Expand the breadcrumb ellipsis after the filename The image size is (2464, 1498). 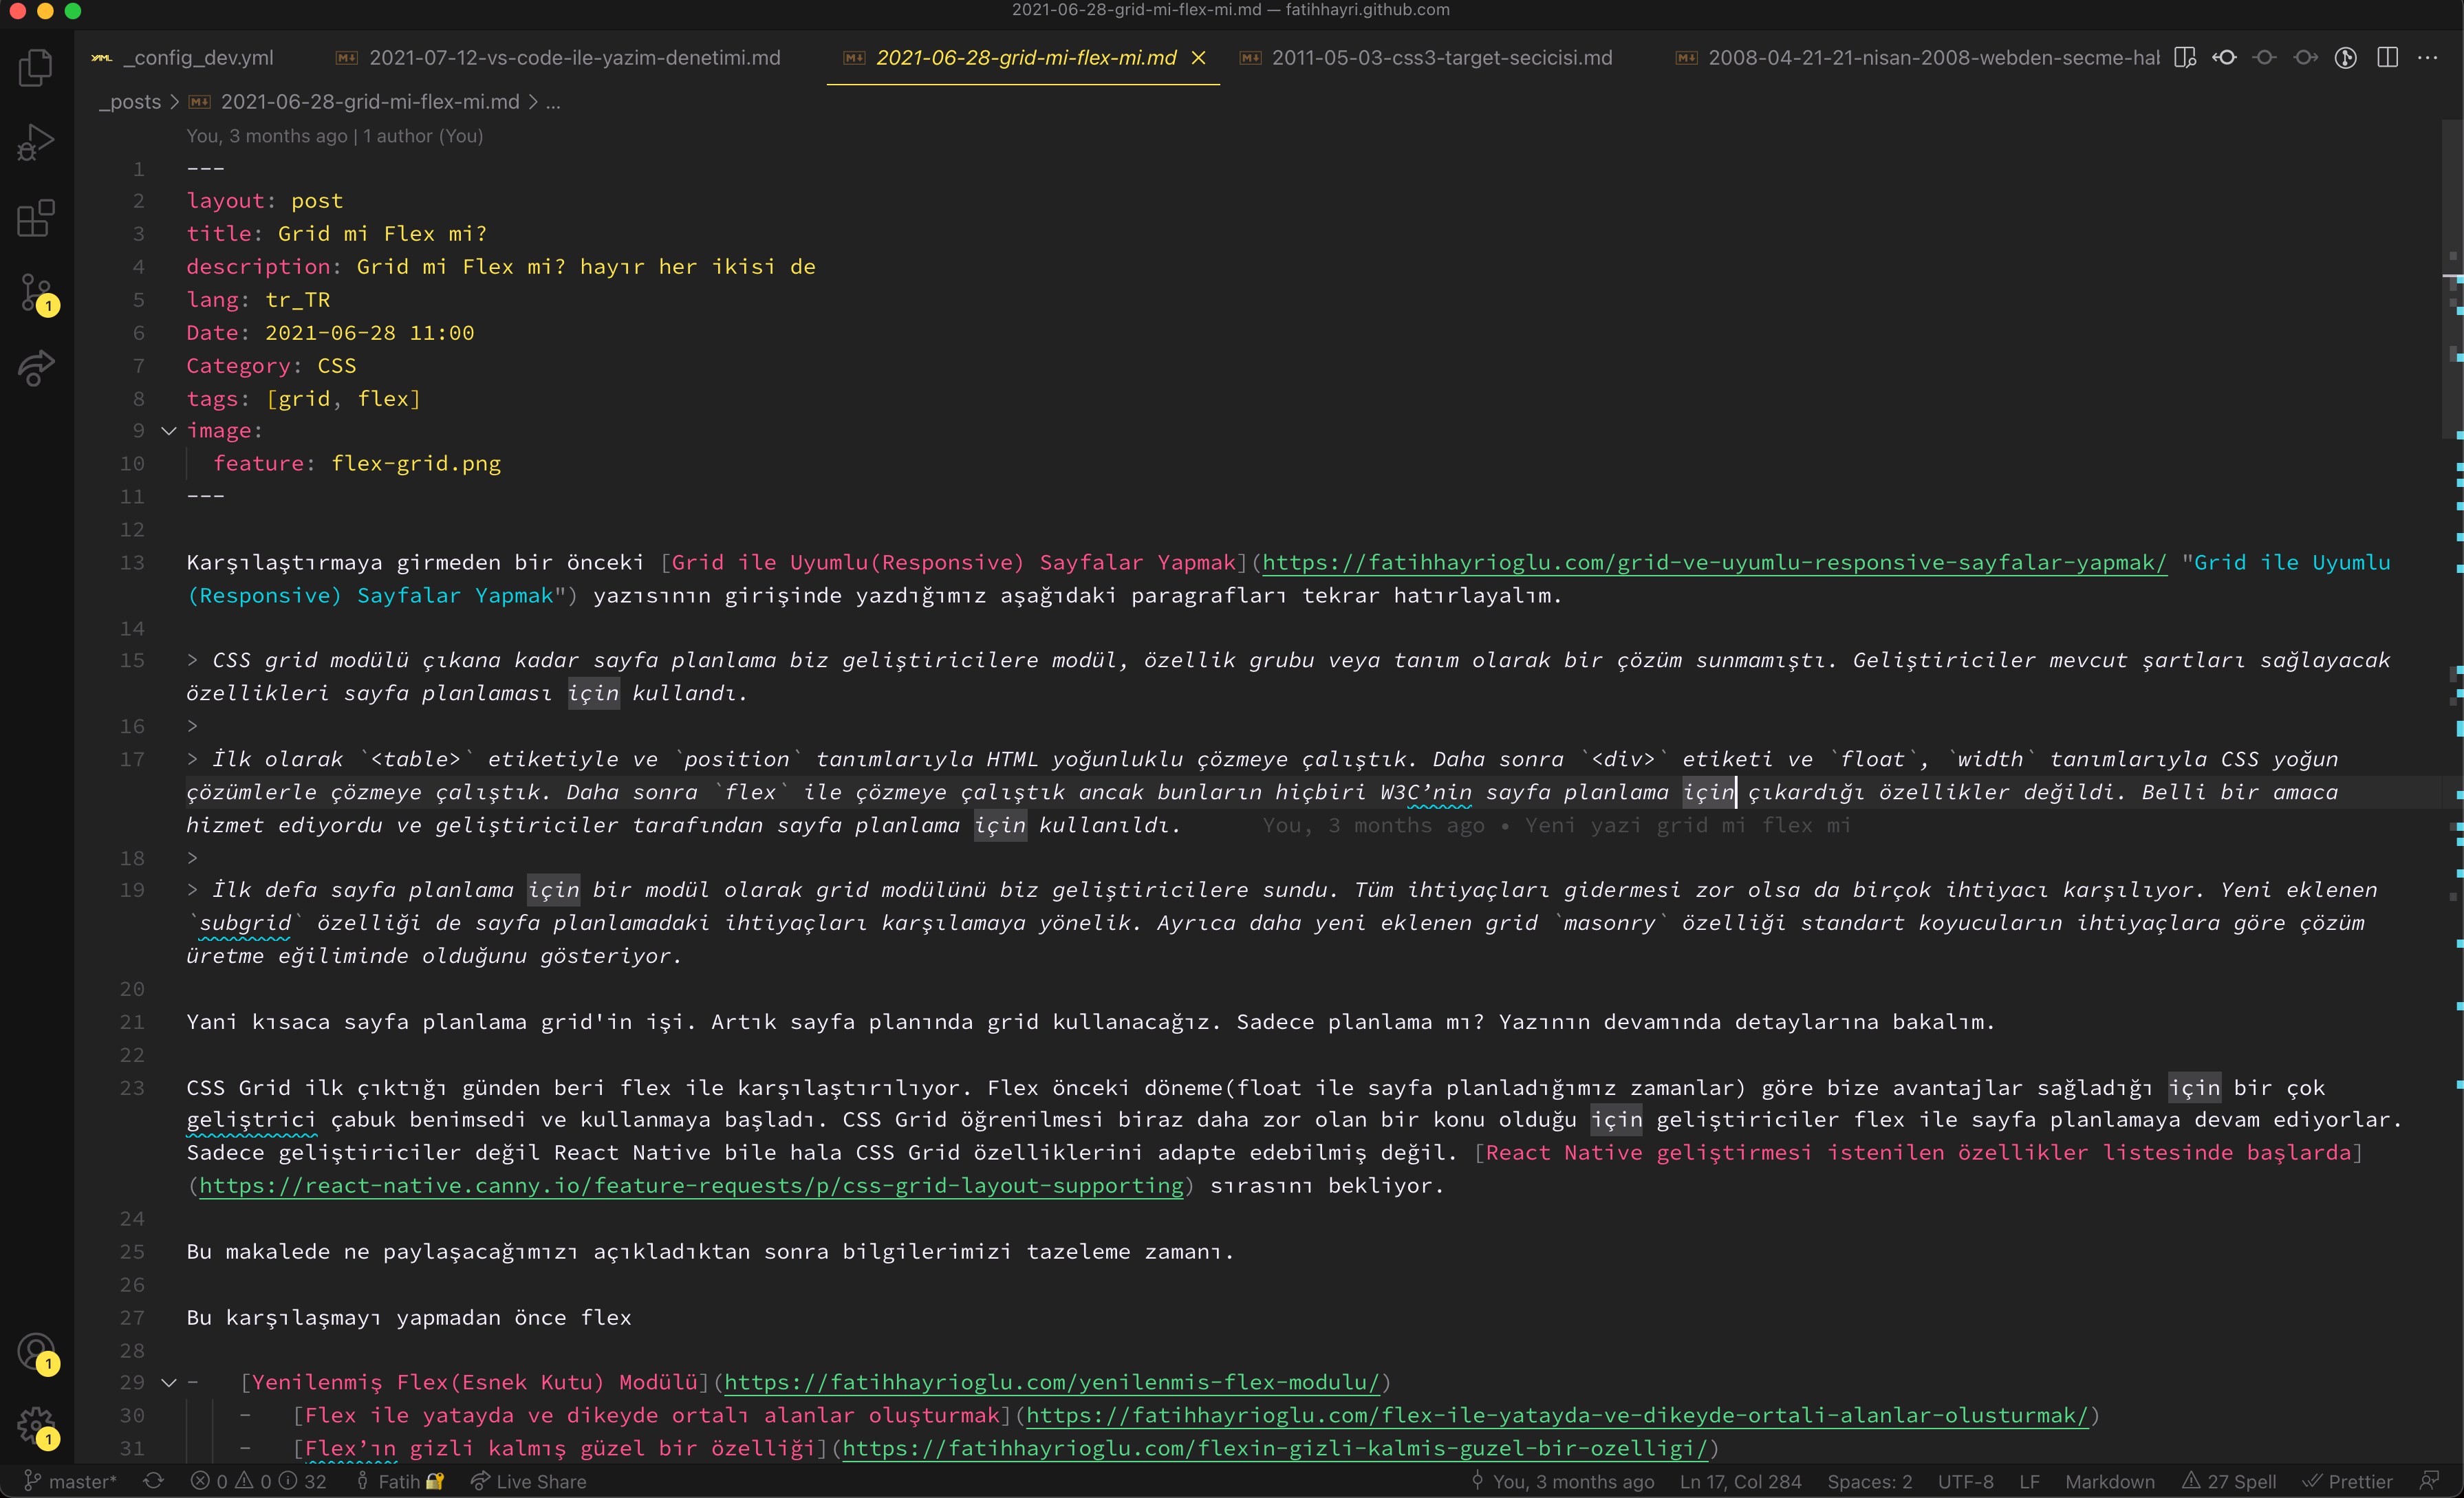(553, 102)
